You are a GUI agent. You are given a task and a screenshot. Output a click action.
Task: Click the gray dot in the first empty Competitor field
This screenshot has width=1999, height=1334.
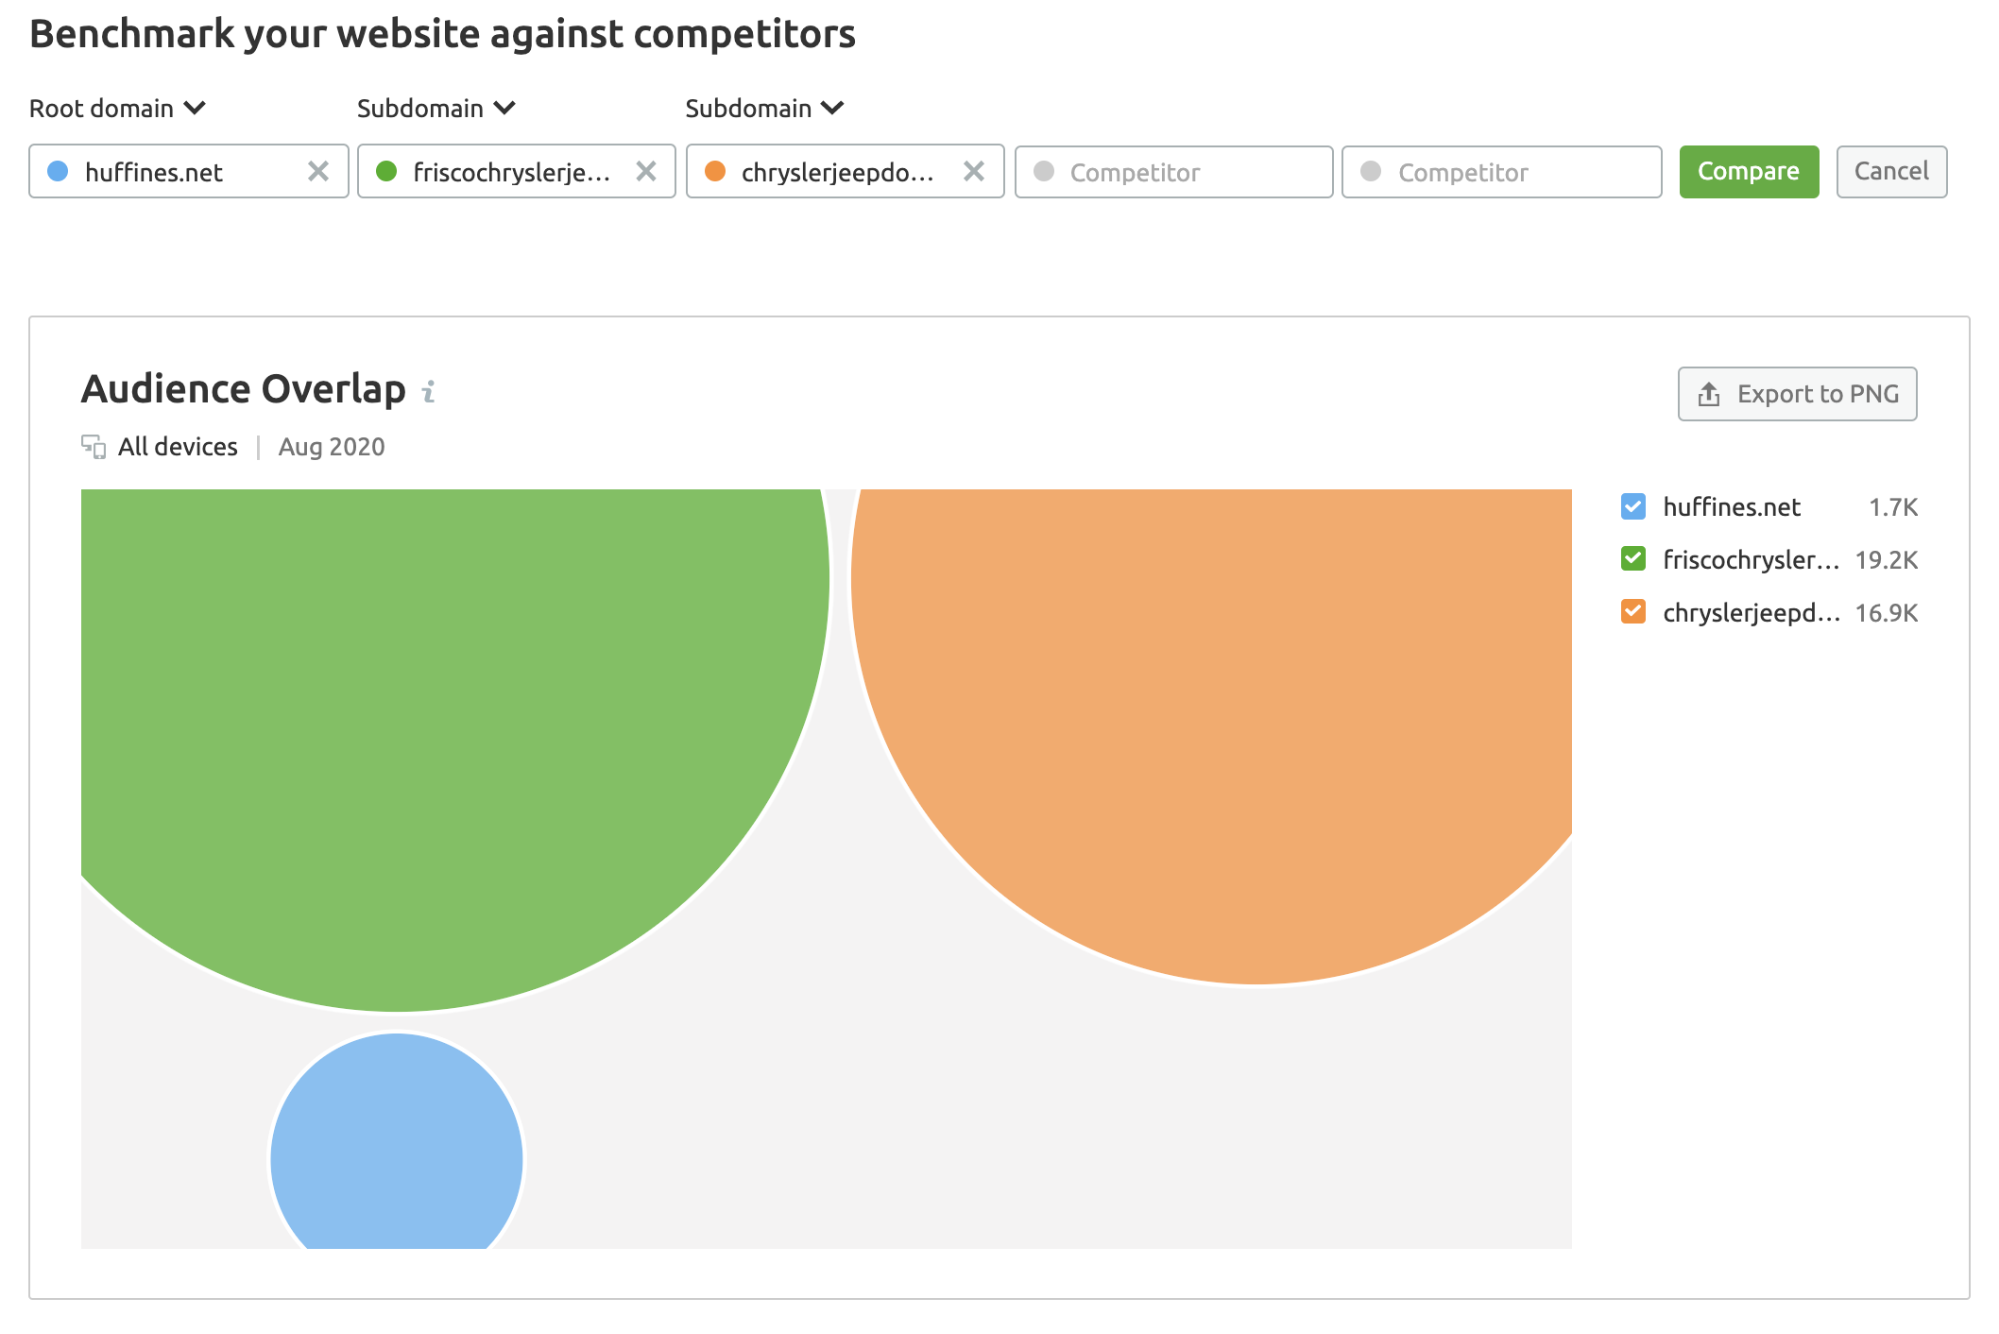(x=1045, y=172)
